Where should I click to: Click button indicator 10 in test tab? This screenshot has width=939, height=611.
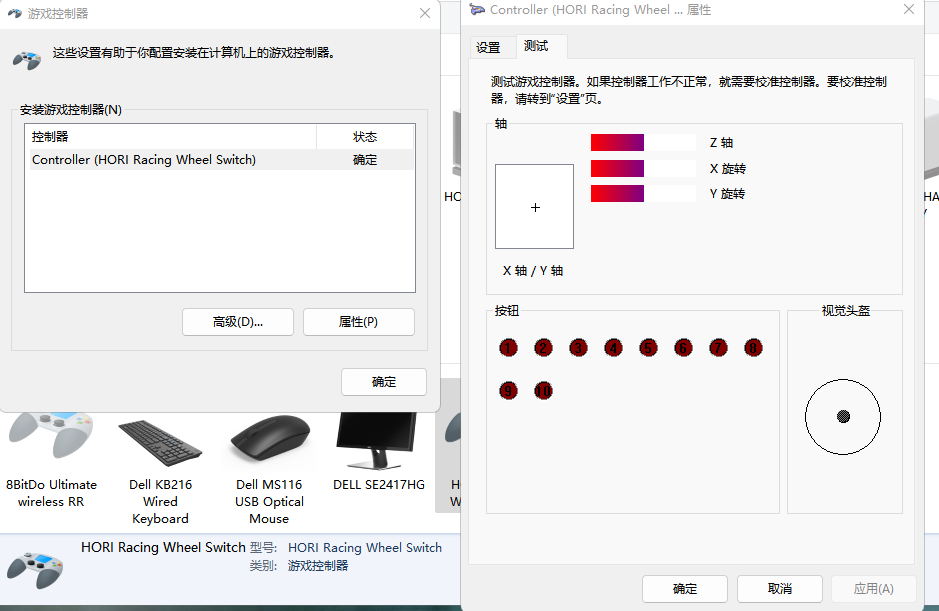click(543, 391)
